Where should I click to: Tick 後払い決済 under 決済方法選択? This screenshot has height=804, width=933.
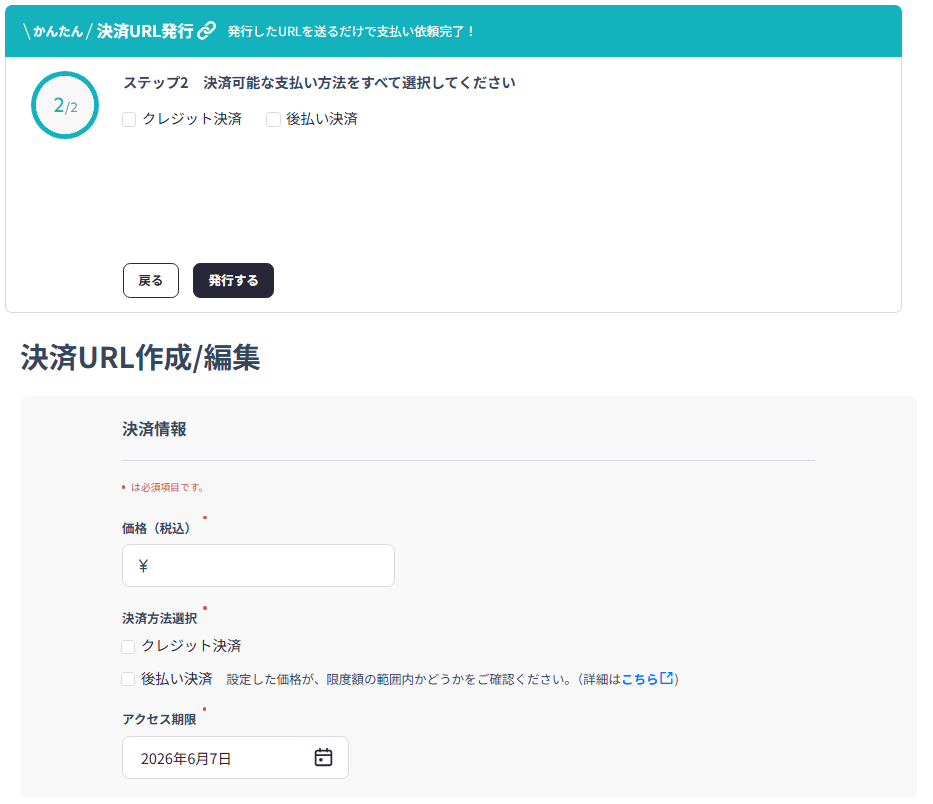(x=128, y=679)
